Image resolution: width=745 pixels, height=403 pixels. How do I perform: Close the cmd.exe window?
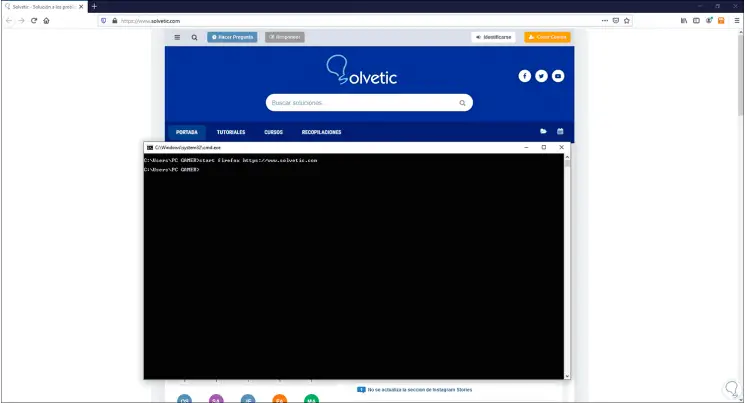point(561,147)
